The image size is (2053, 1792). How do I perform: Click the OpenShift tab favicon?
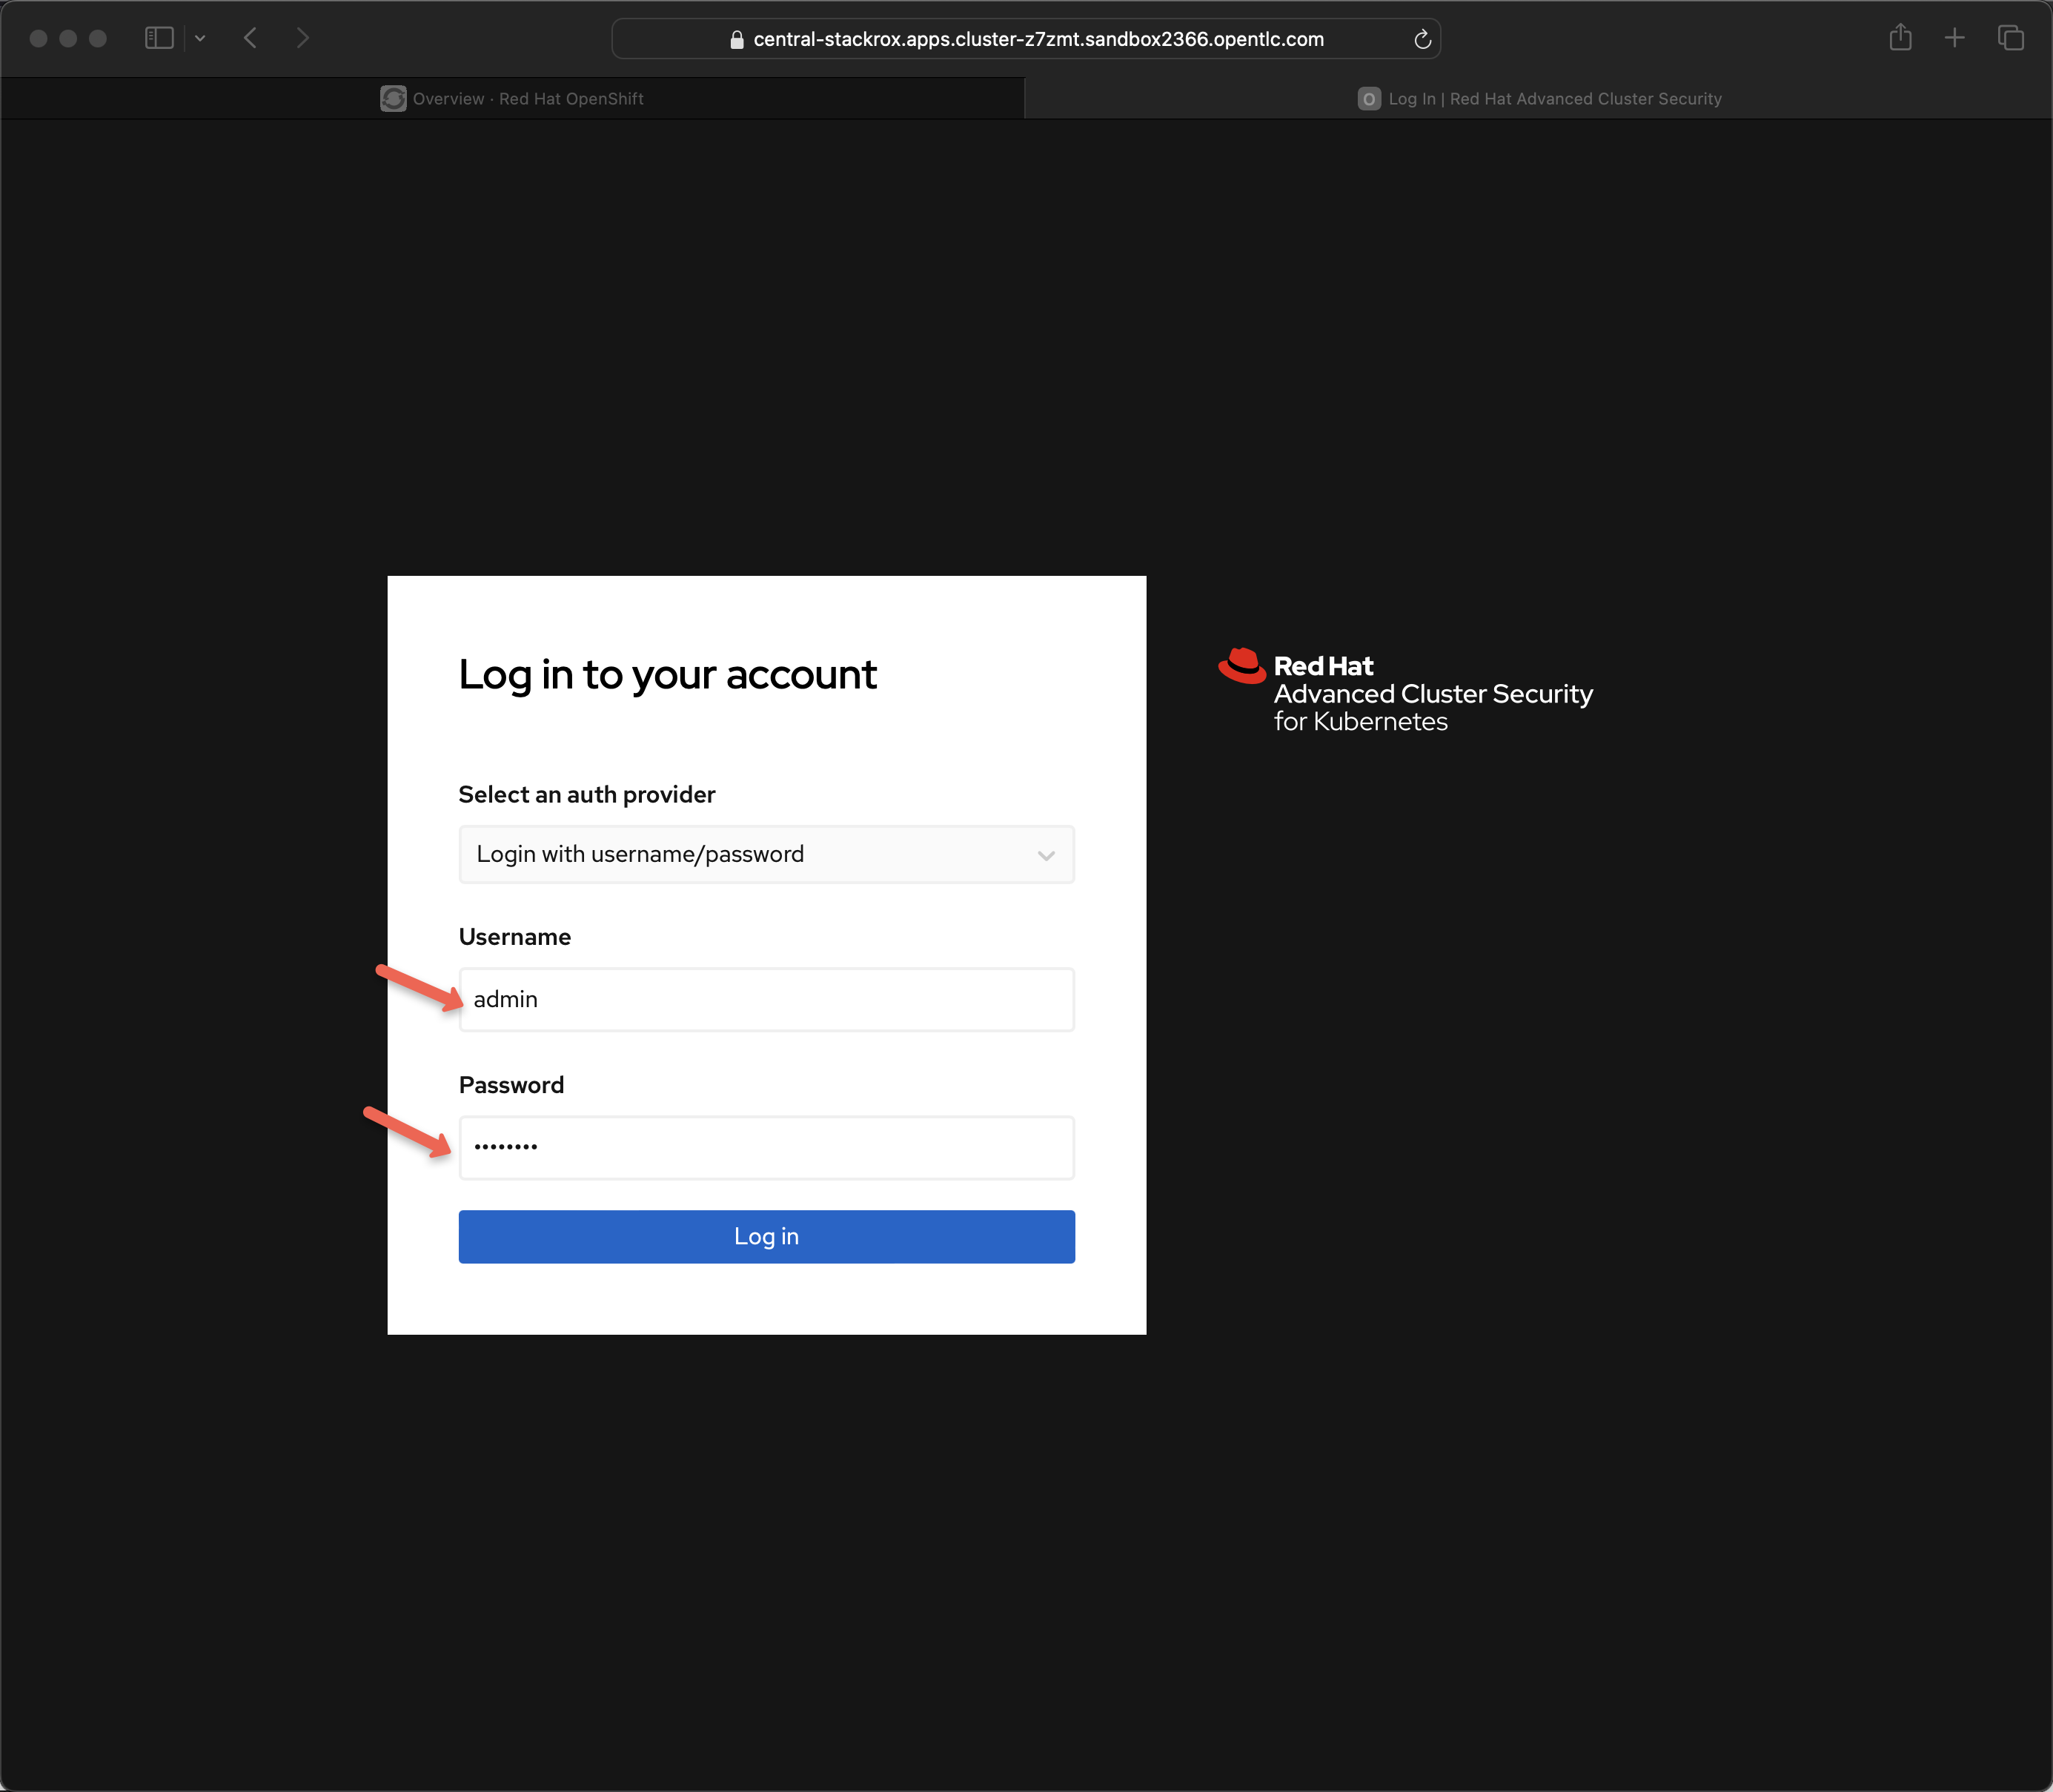click(x=393, y=99)
